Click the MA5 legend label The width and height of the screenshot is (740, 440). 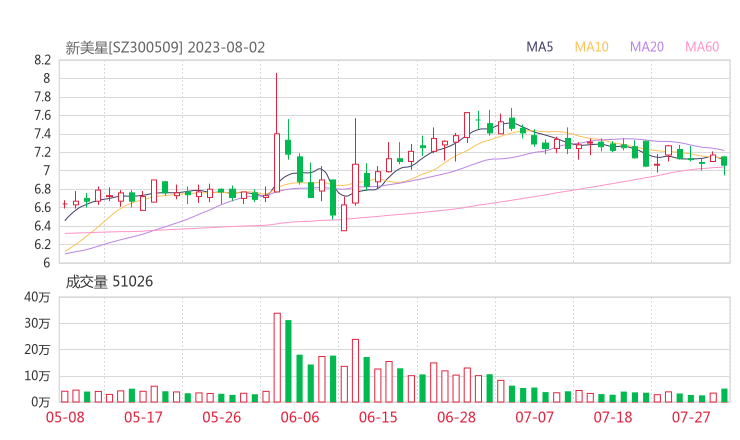tap(539, 47)
